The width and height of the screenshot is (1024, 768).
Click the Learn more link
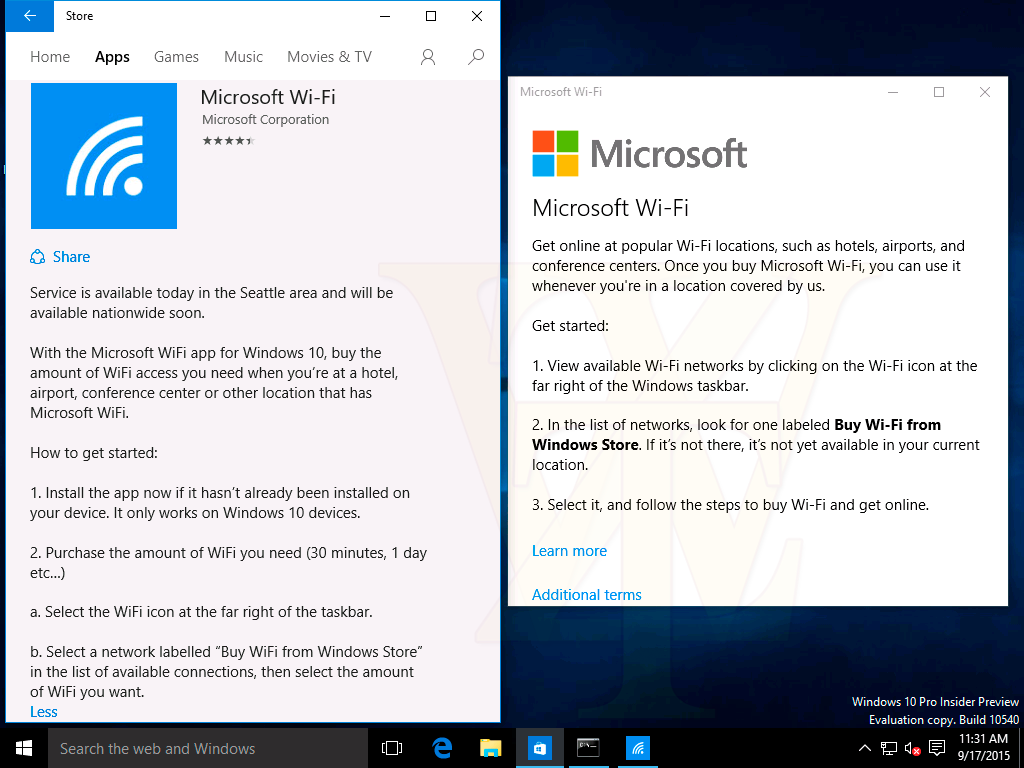click(x=569, y=551)
